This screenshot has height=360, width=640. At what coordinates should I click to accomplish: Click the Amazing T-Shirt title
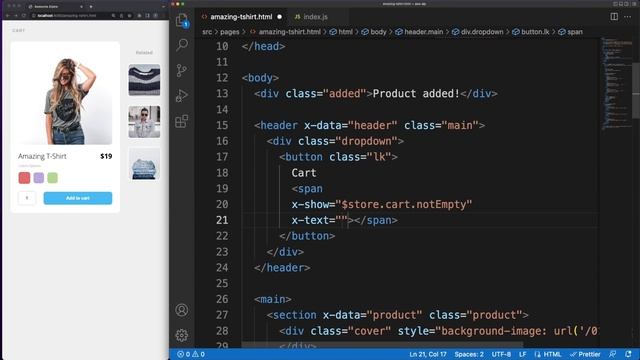pos(42,156)
